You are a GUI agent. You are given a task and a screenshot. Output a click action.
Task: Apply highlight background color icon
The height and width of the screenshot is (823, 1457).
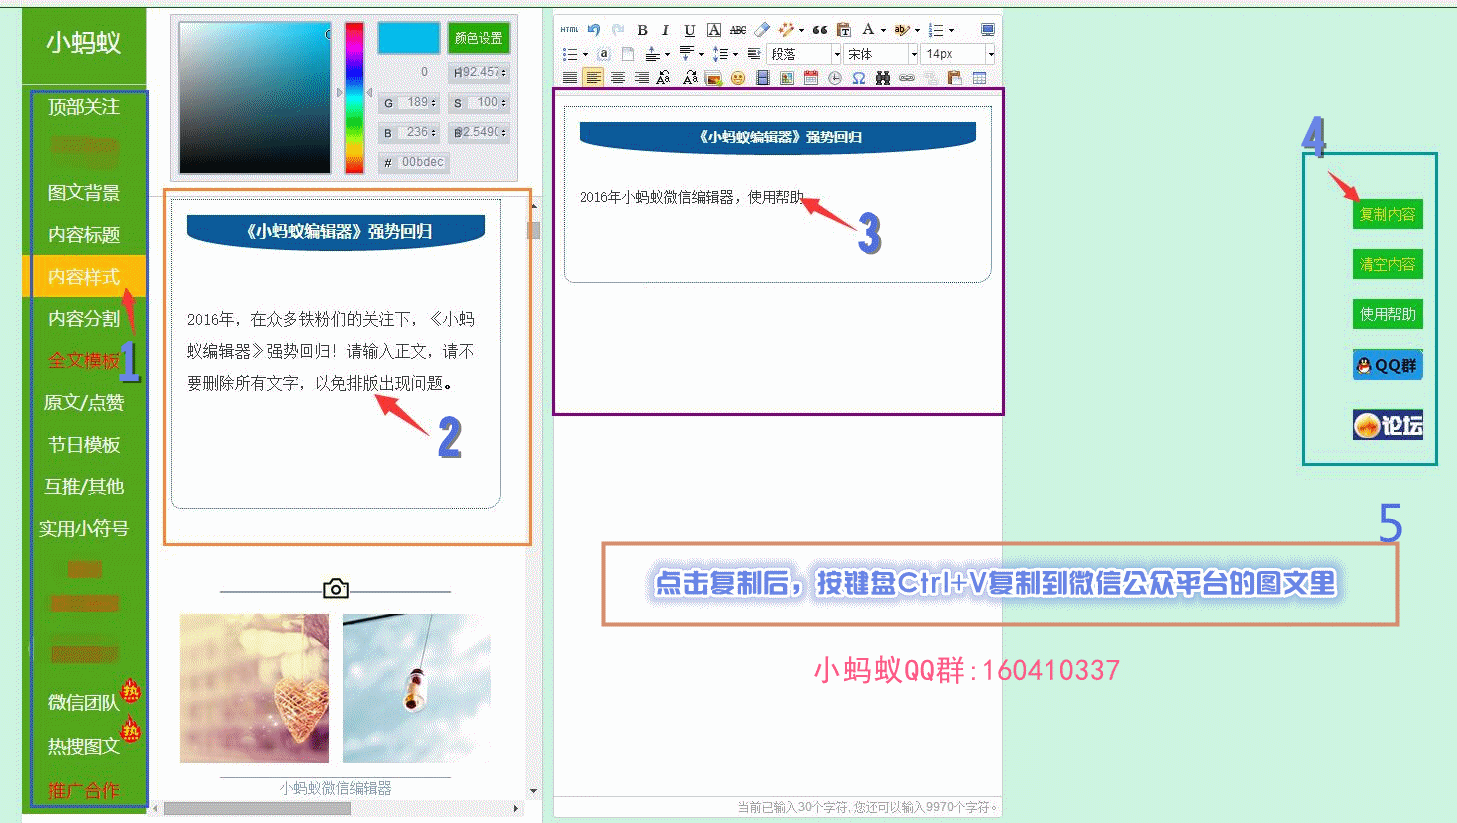coord(902,30)
